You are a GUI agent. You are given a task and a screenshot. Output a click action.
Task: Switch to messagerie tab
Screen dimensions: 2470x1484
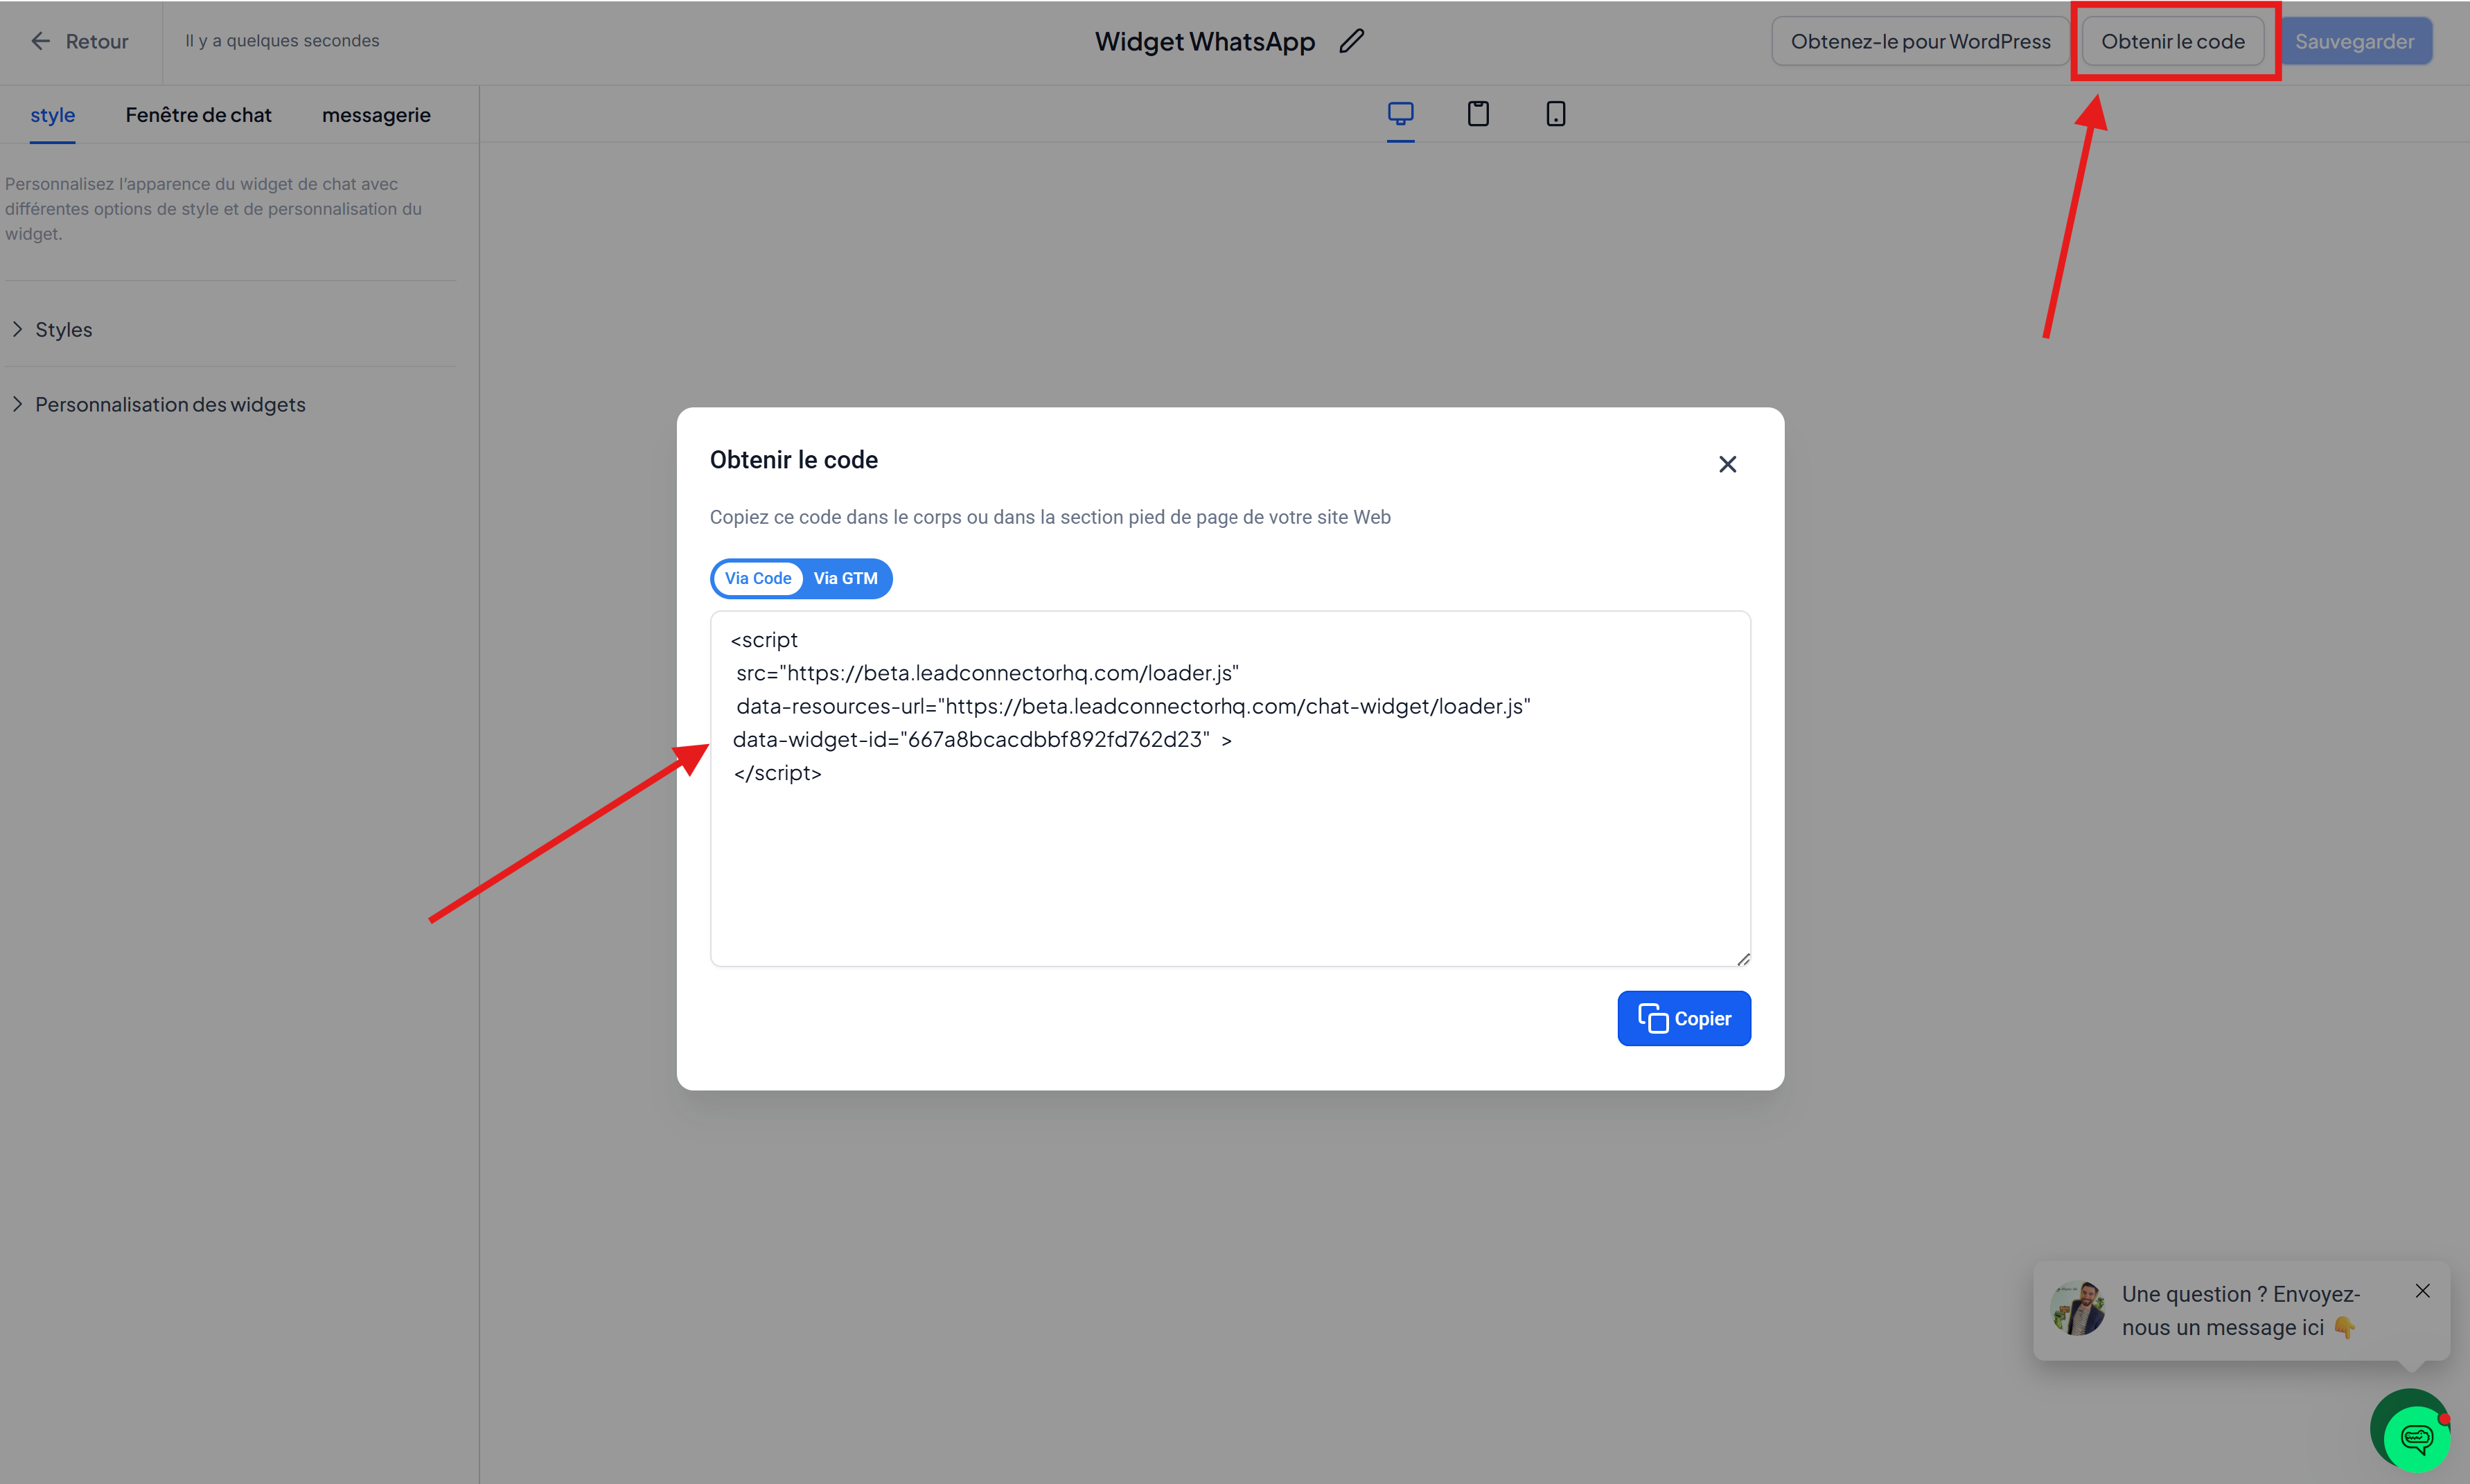pyautogui.click(x=376, y=115)
